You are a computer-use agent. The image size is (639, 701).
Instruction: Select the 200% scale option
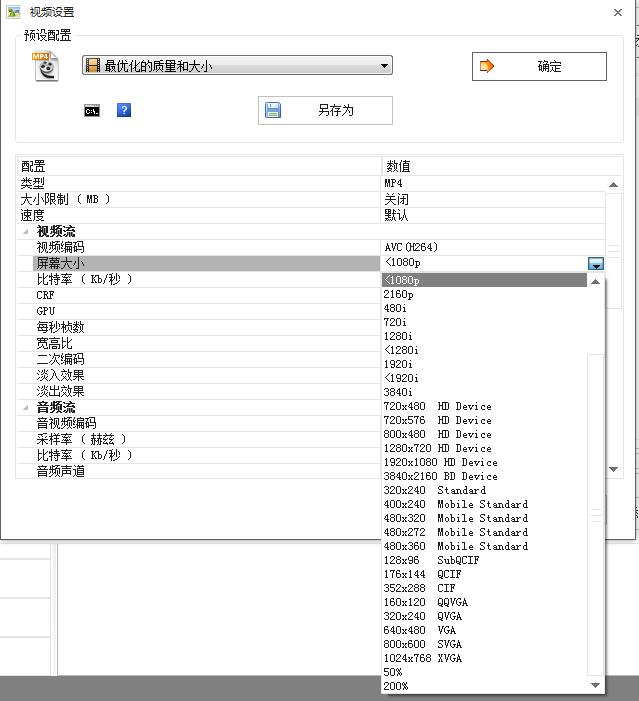click(396, 687)
